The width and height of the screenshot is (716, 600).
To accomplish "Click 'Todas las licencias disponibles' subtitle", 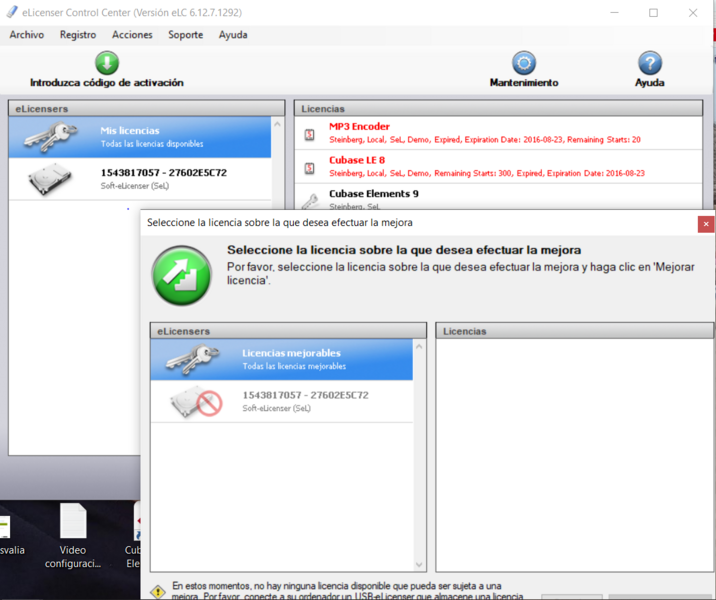I will 152,144.
